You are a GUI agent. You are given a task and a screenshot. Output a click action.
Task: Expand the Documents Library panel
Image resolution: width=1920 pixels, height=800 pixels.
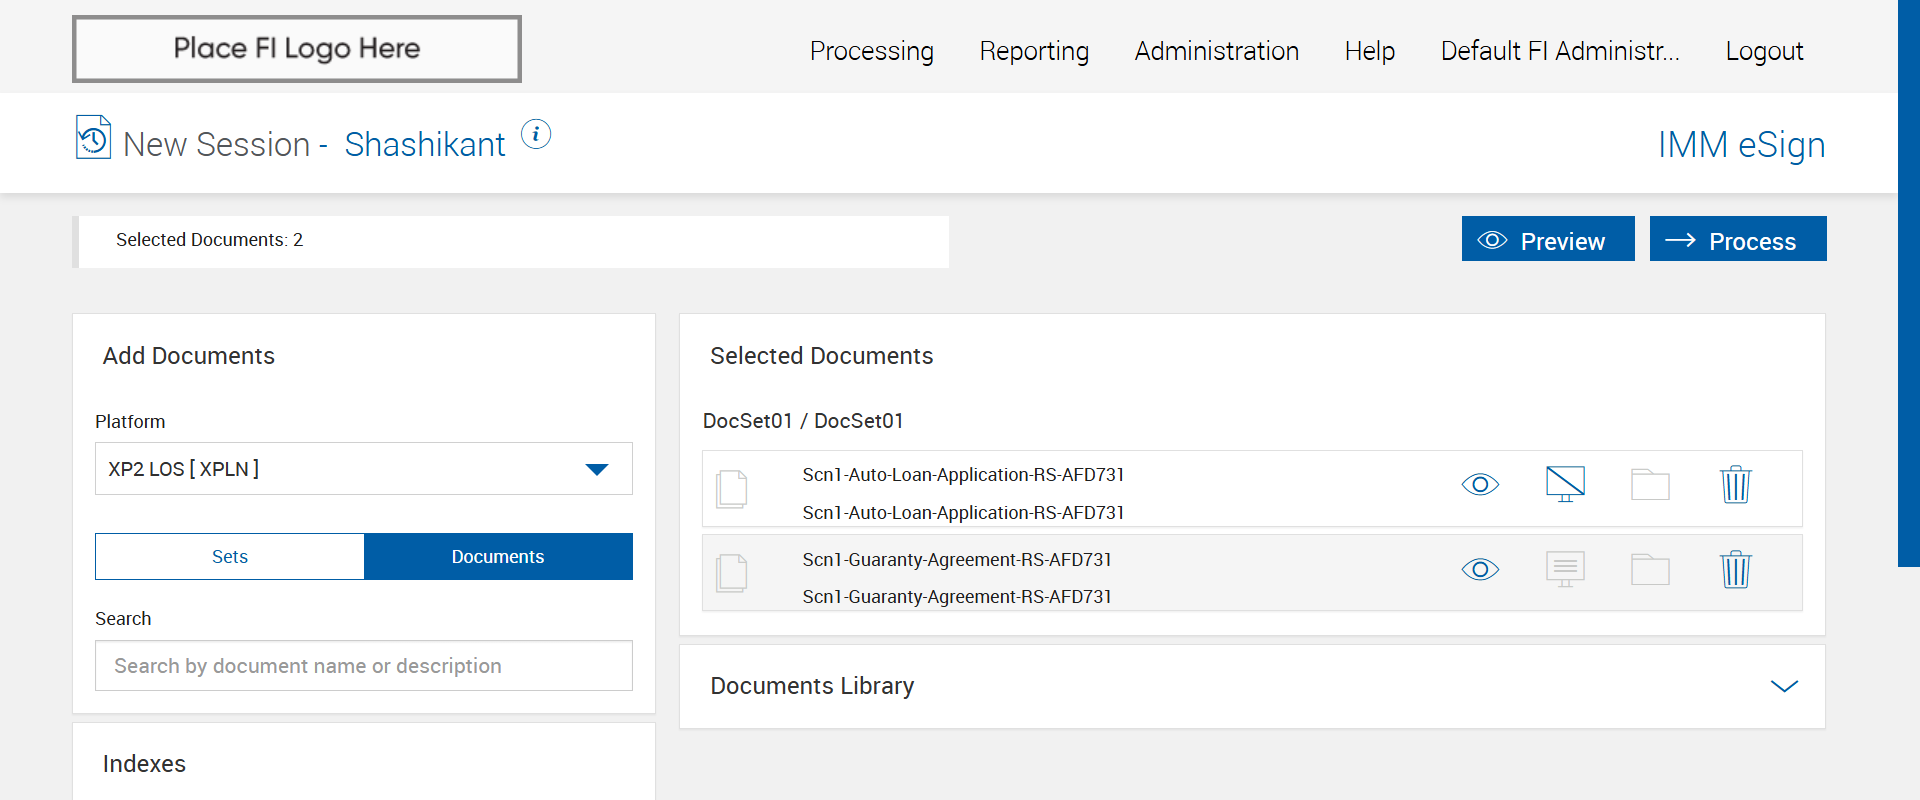pos(1784,686)
